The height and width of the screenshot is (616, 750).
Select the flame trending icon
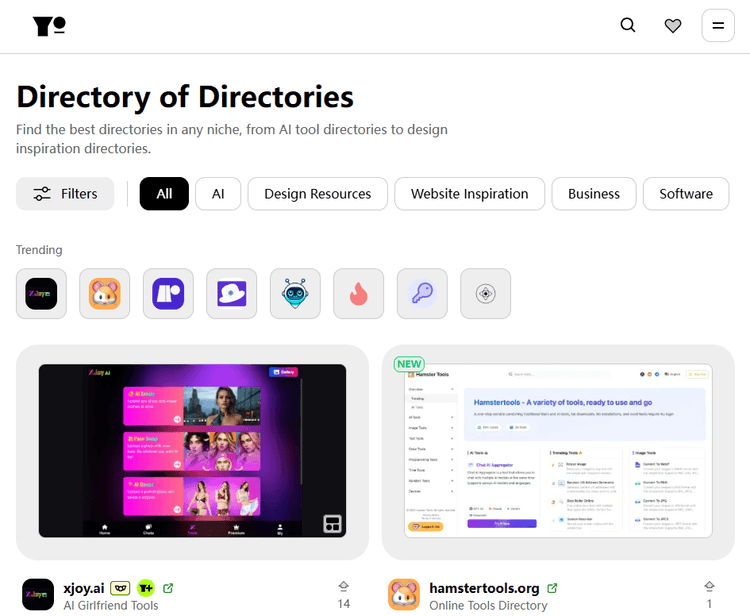(x=359, y=294)
